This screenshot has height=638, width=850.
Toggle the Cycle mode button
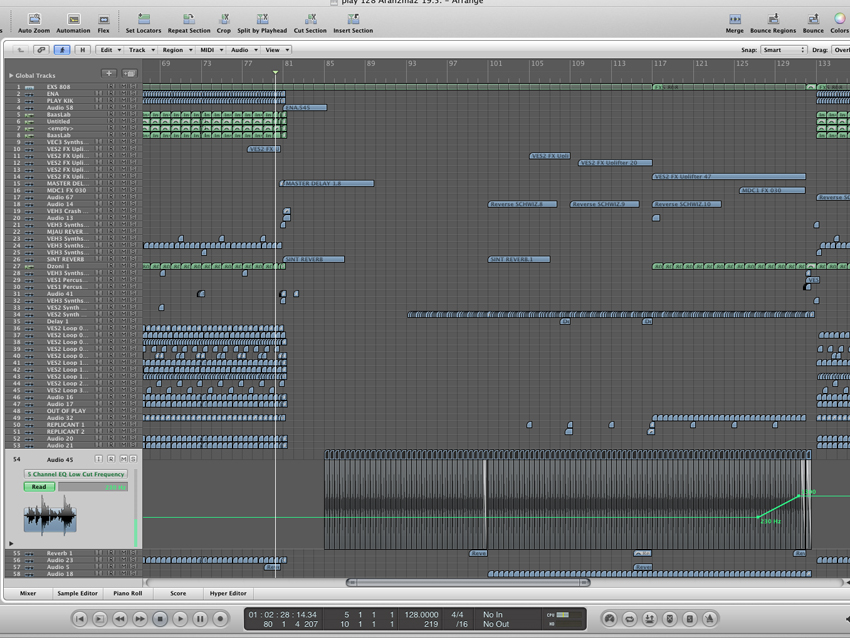click(629, 618)
